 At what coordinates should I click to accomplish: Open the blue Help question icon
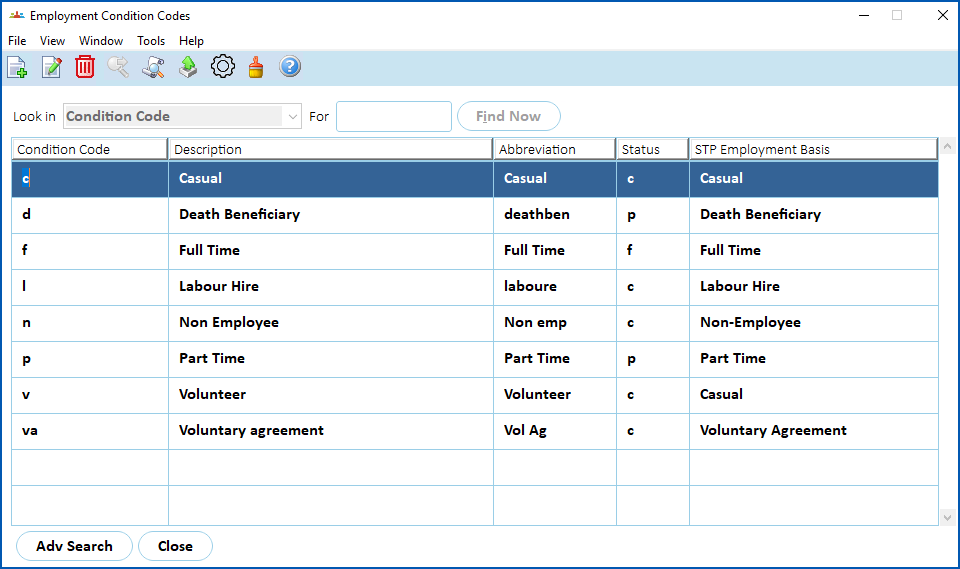290,66
